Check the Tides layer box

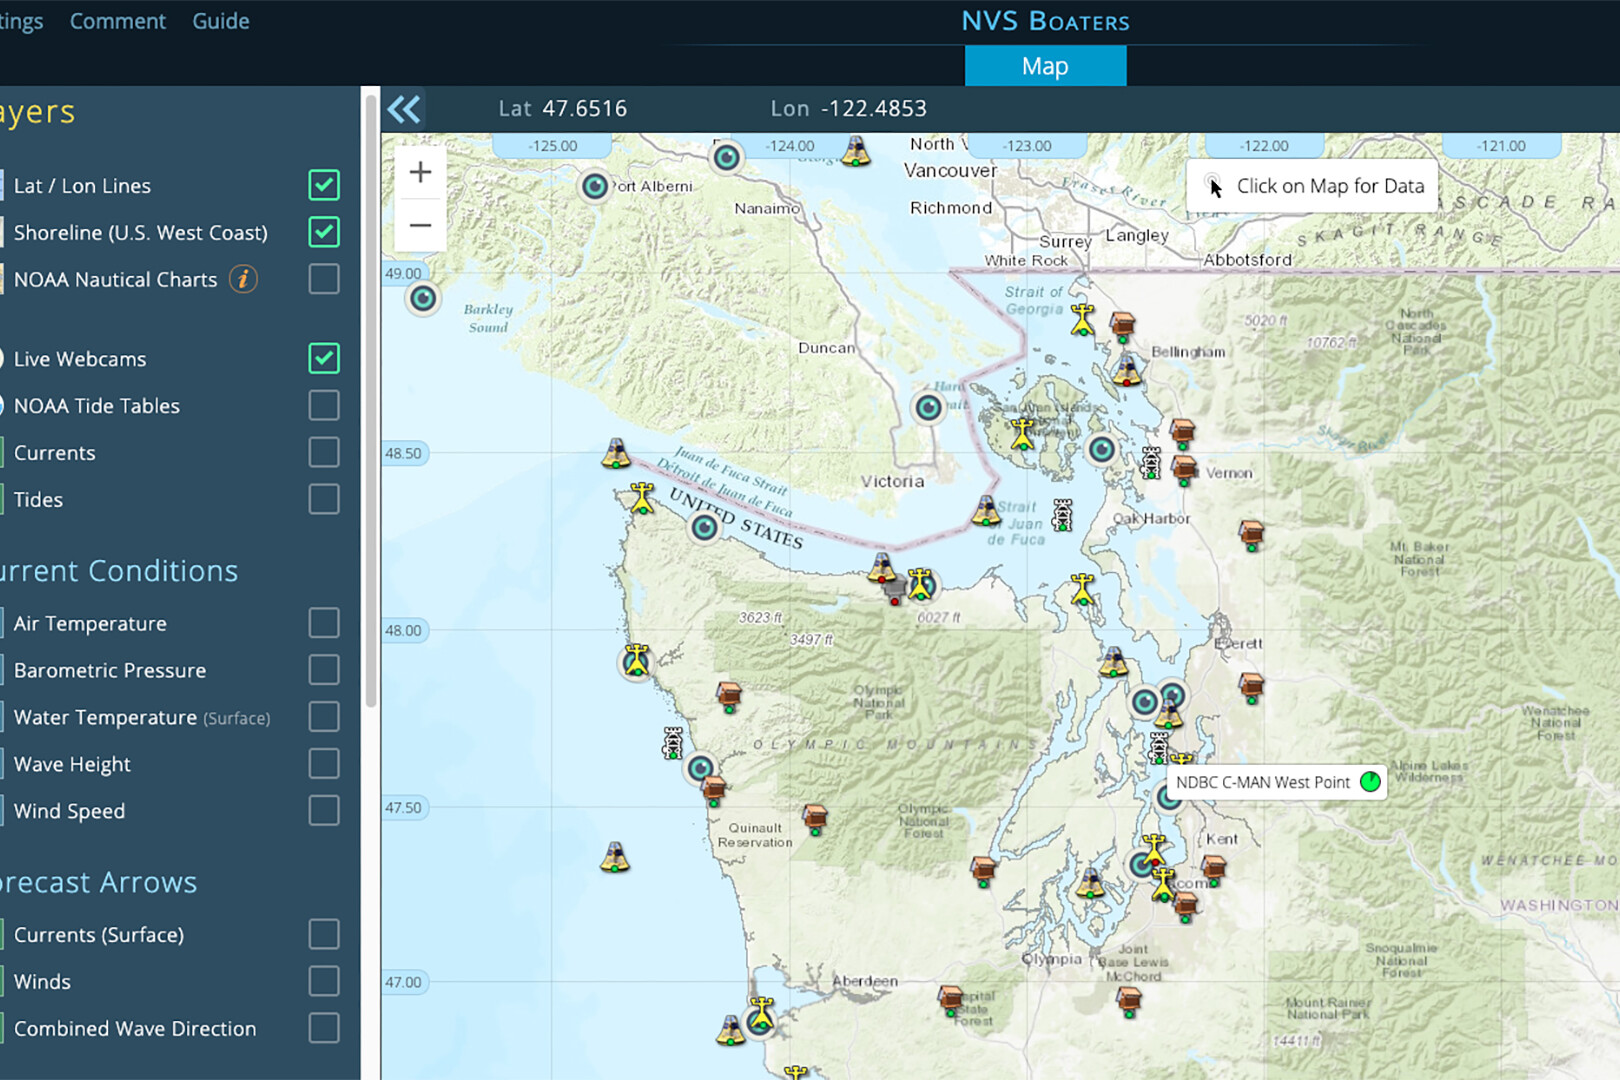324,499
